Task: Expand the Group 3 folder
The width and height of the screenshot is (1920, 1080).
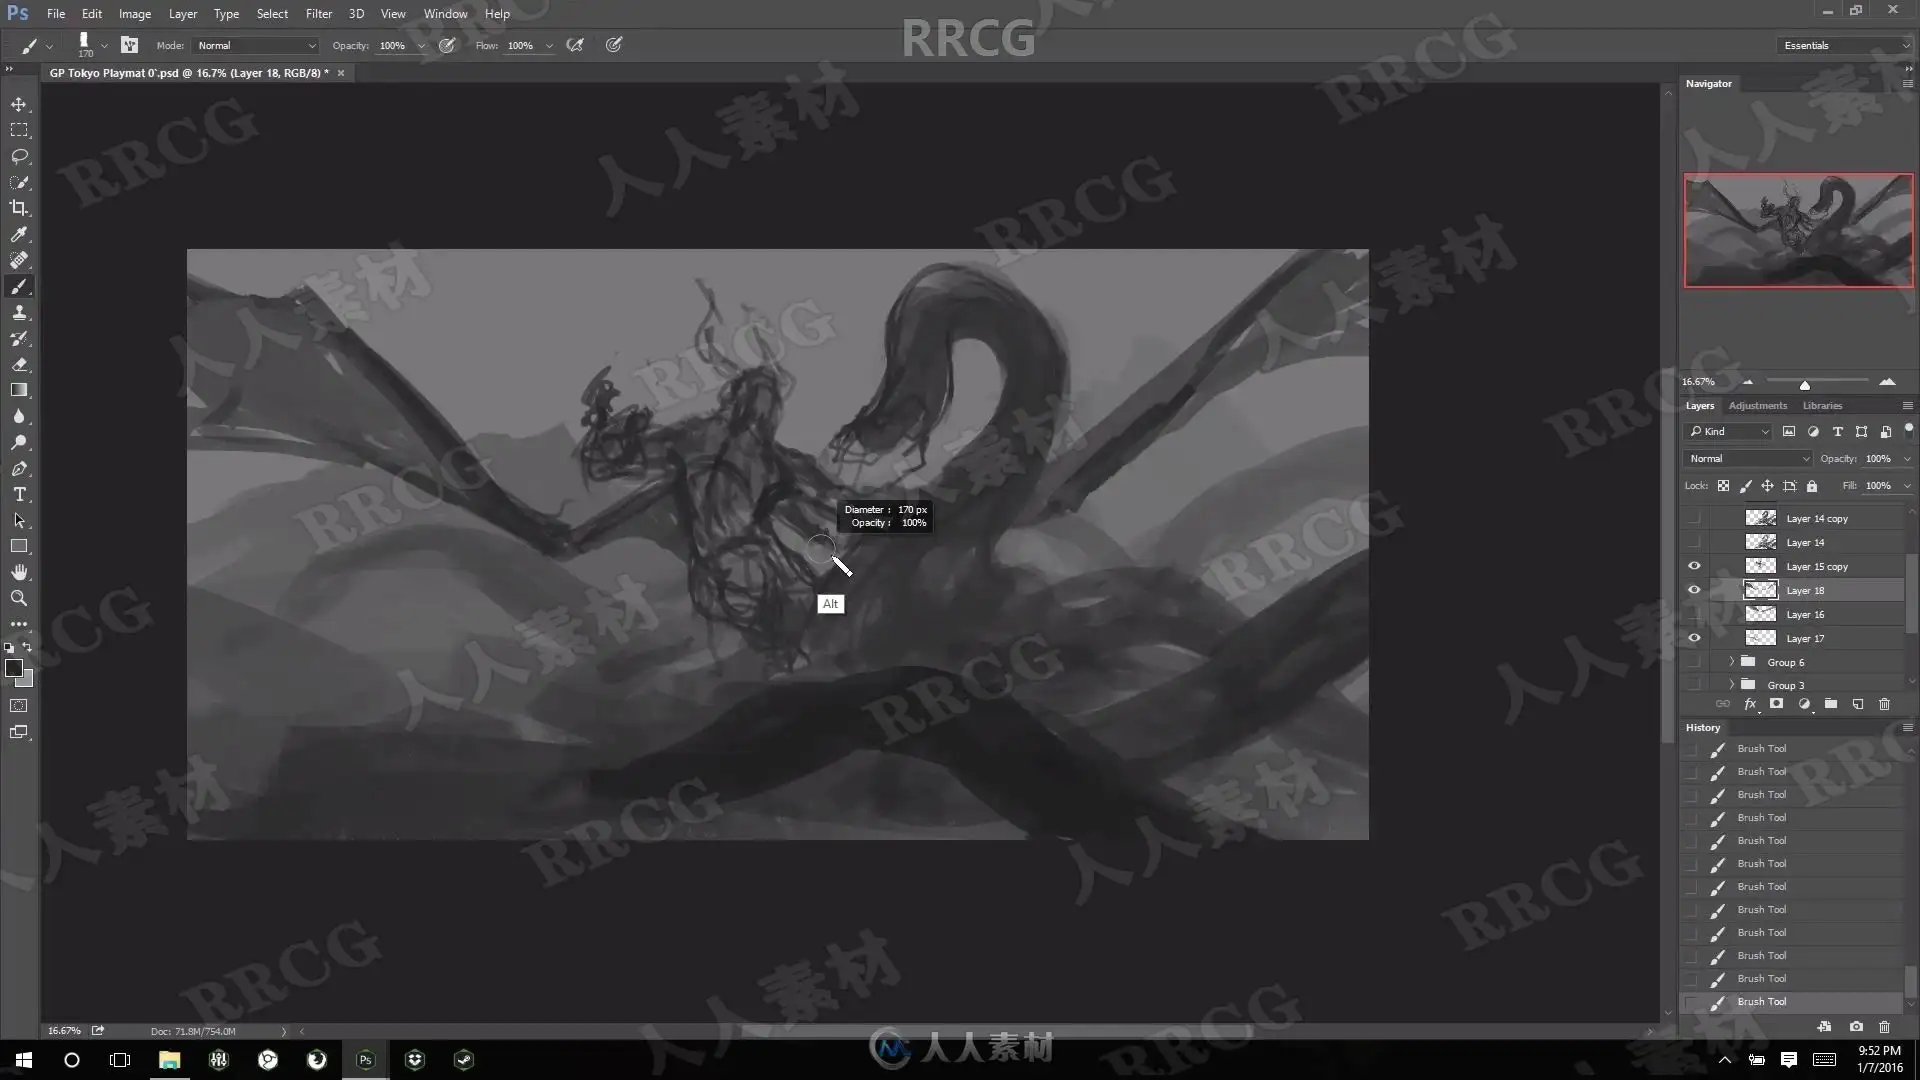Action: coord(1732,685)
